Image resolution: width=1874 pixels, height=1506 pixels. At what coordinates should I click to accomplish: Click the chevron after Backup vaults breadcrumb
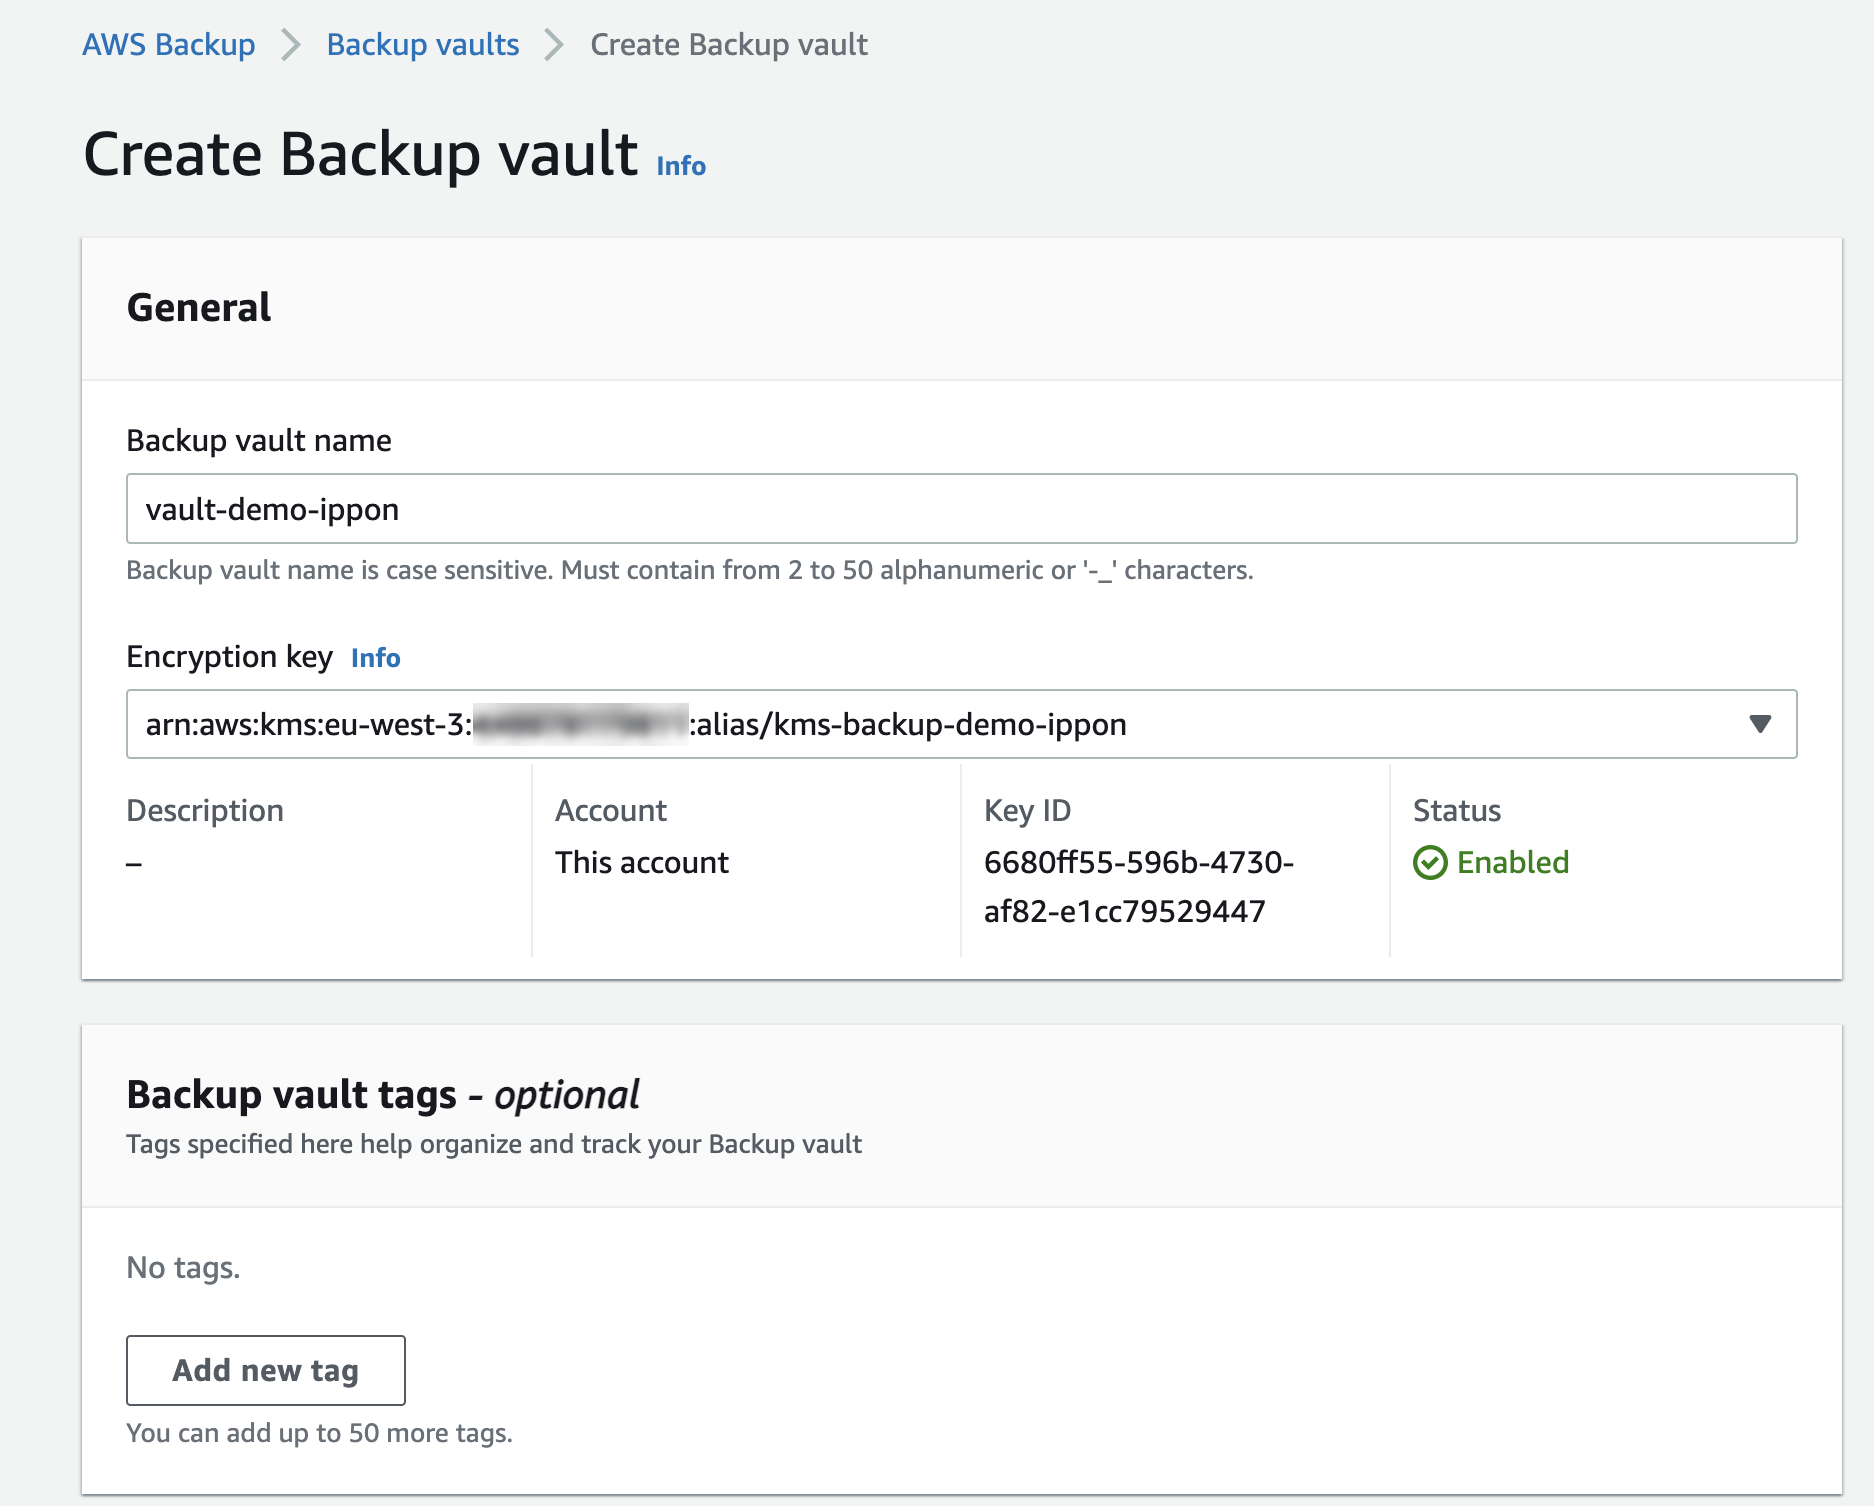click(554, 45)
